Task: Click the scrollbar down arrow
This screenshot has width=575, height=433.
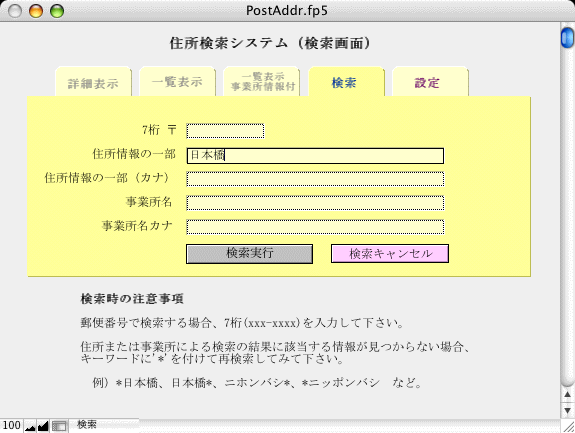Action: tap(567, 410)
